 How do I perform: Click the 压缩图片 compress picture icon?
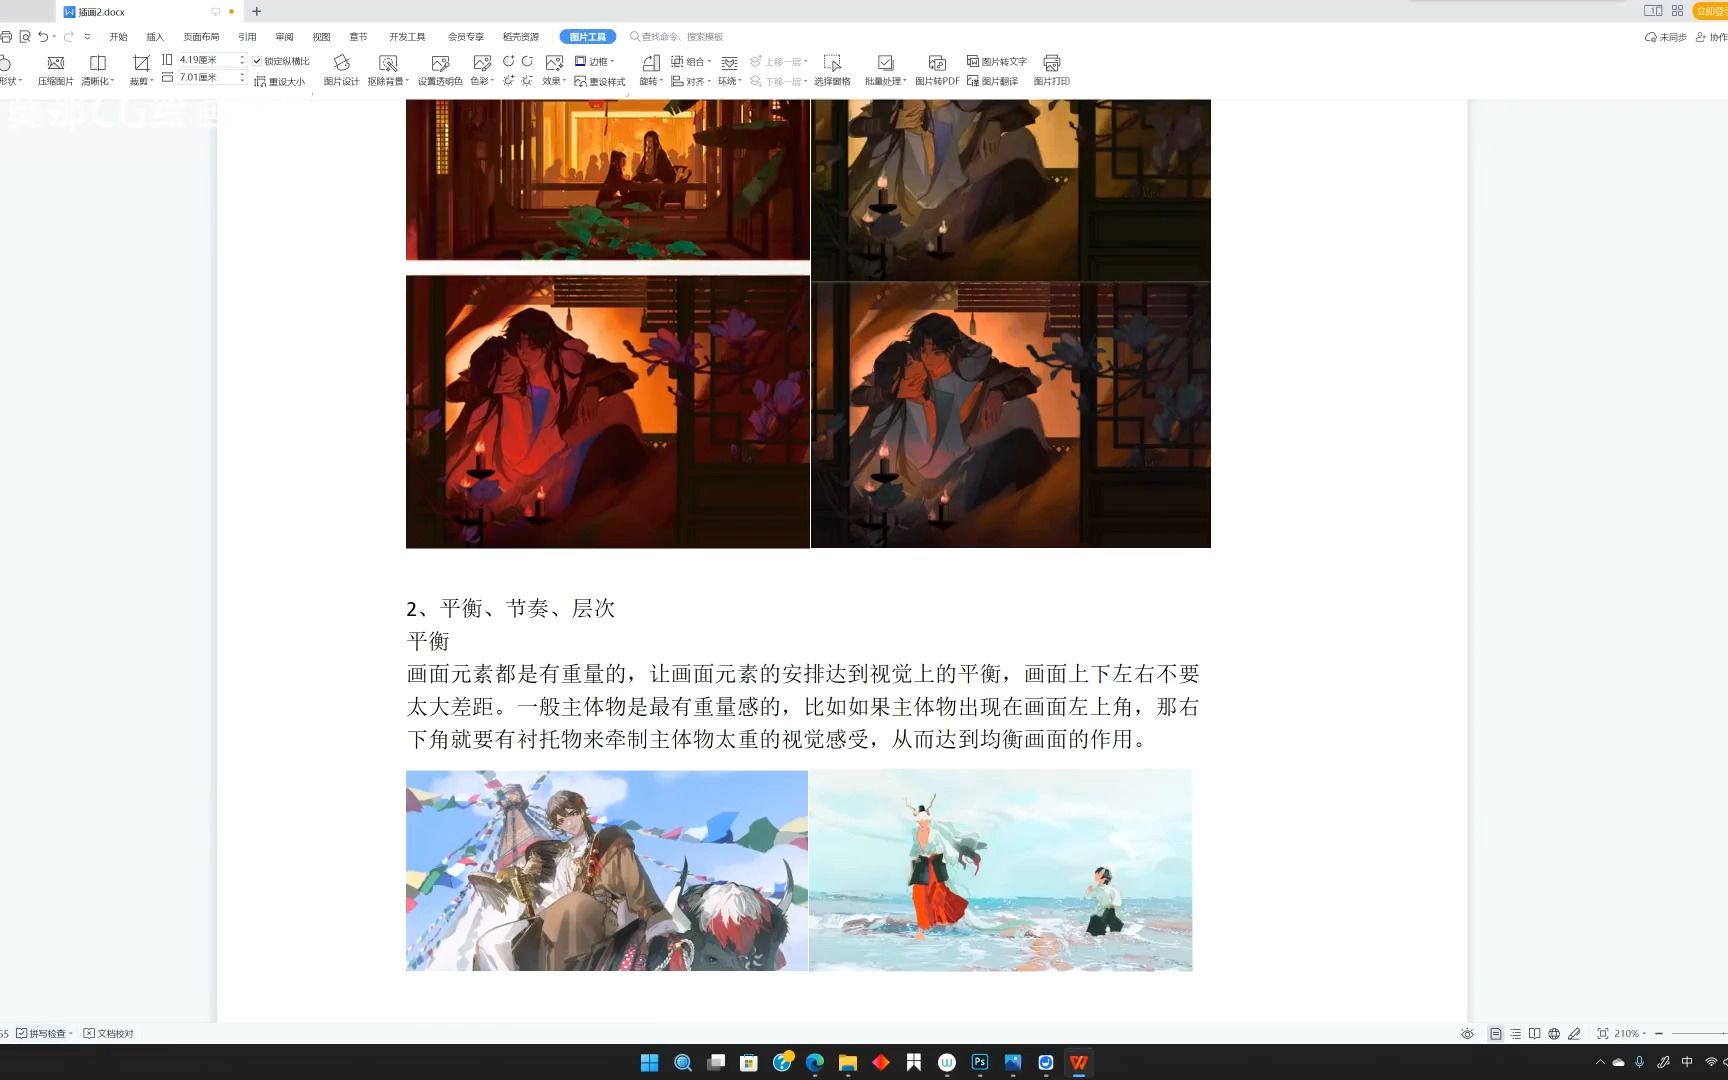click(x=56, y=70)
